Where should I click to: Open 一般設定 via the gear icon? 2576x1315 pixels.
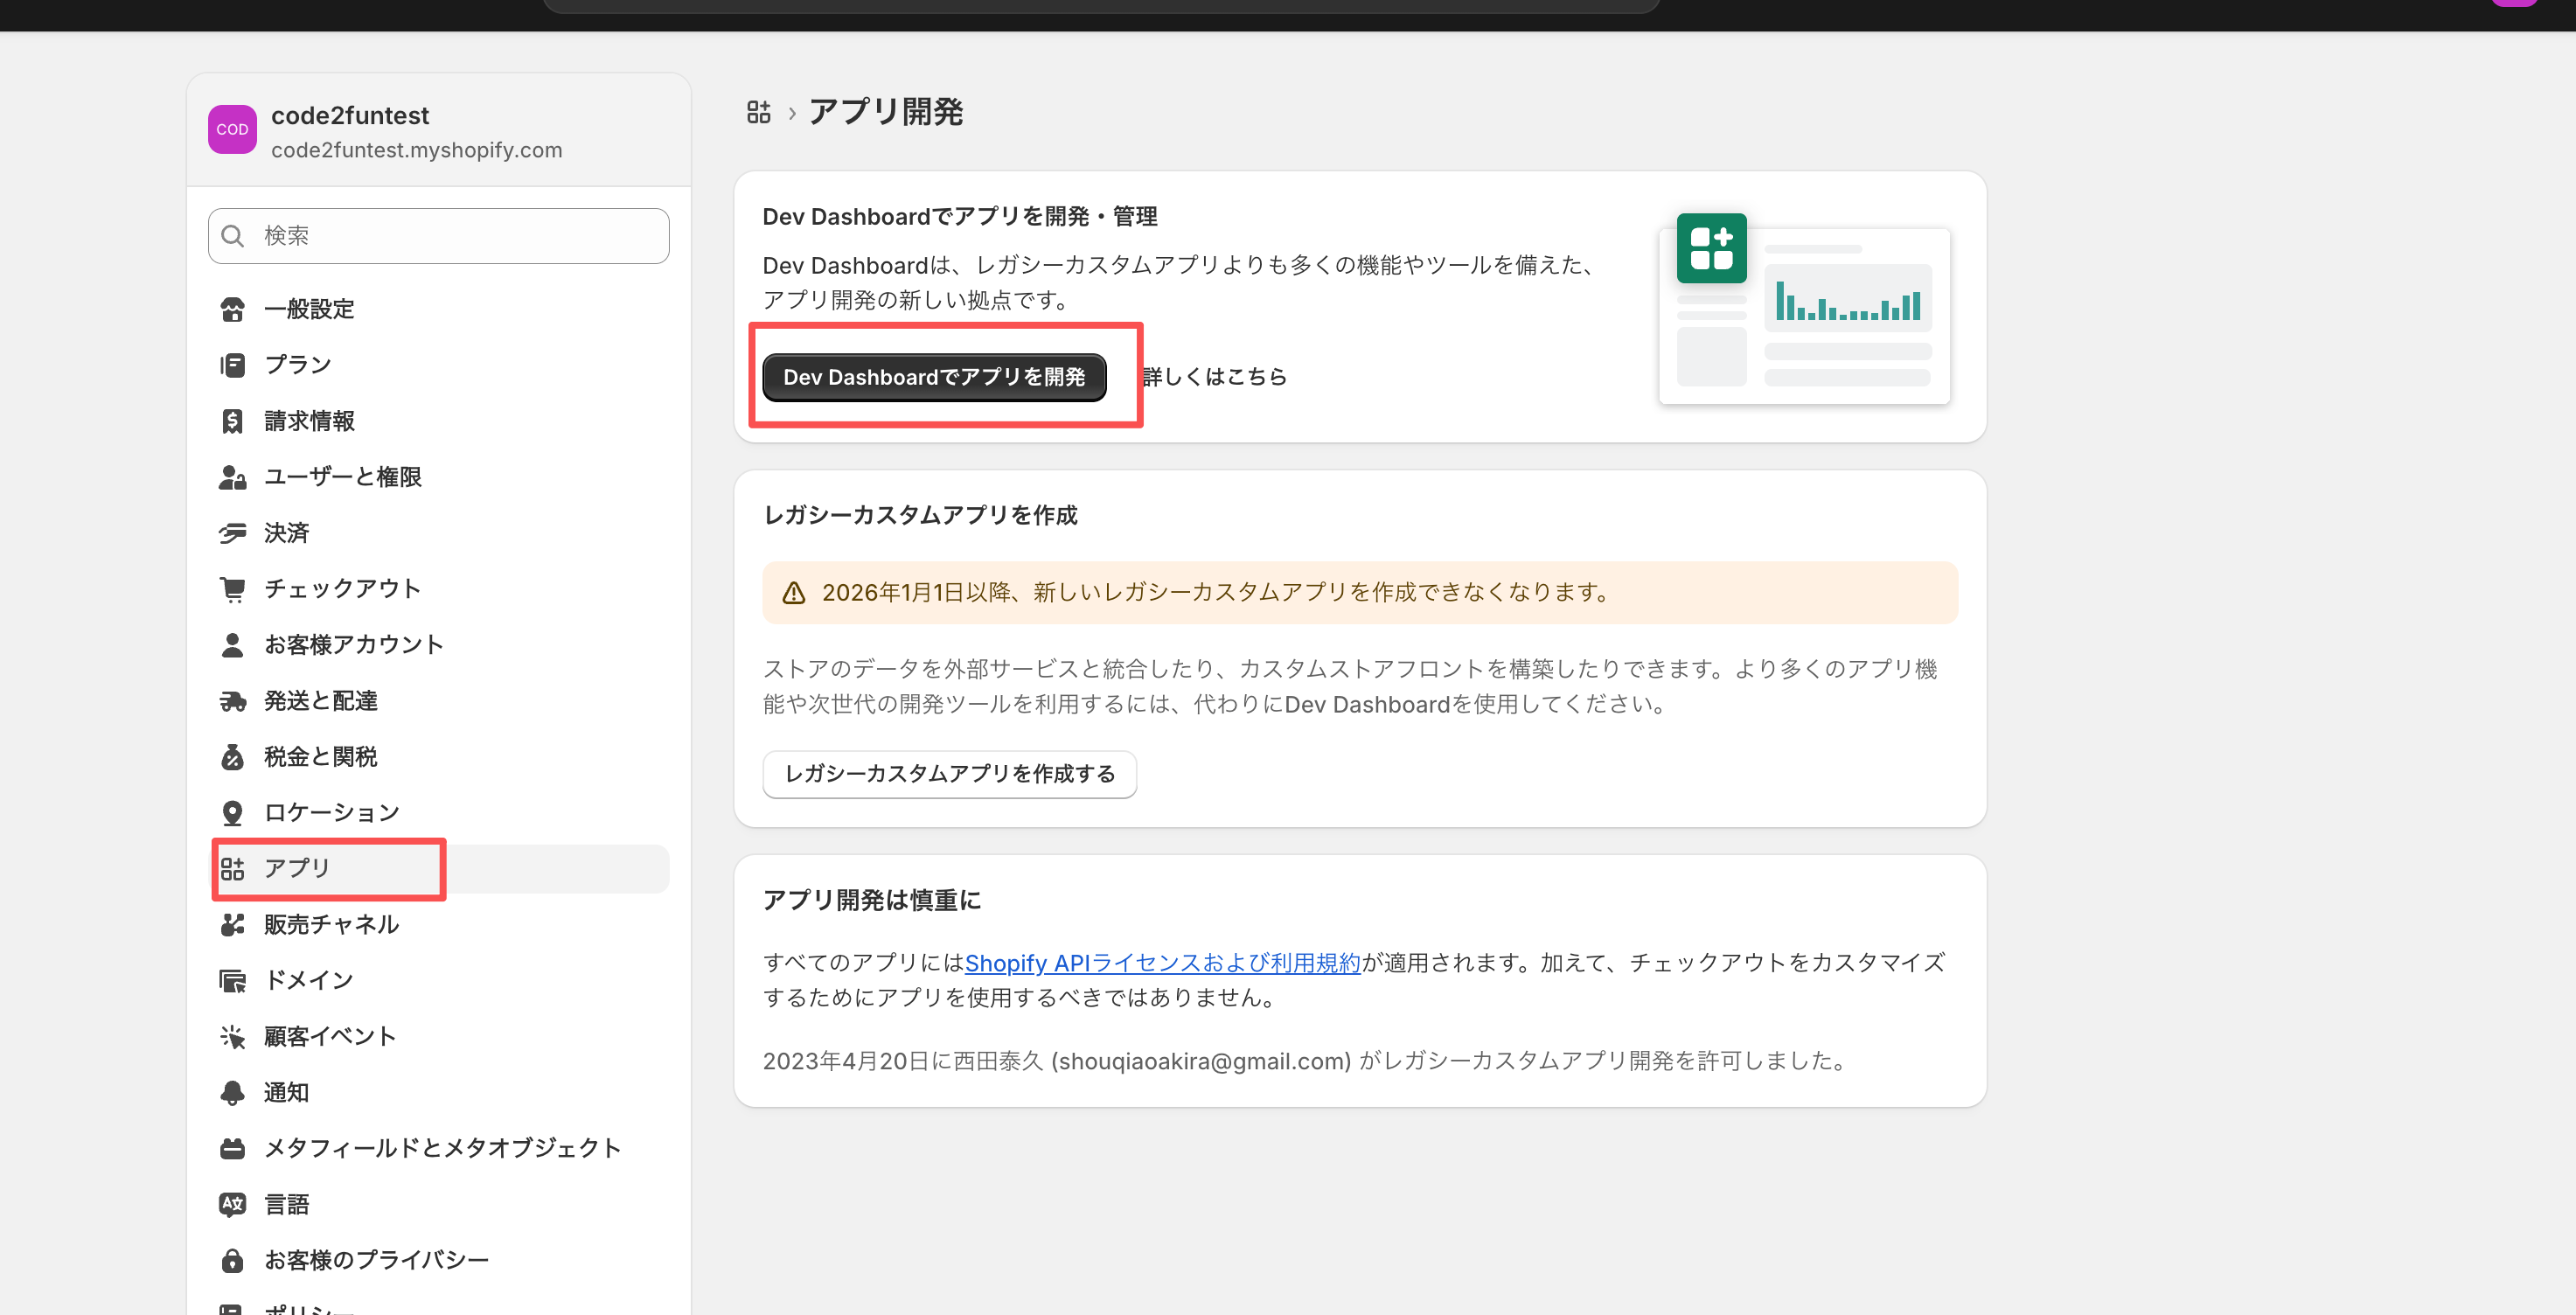tap(233, 309)
